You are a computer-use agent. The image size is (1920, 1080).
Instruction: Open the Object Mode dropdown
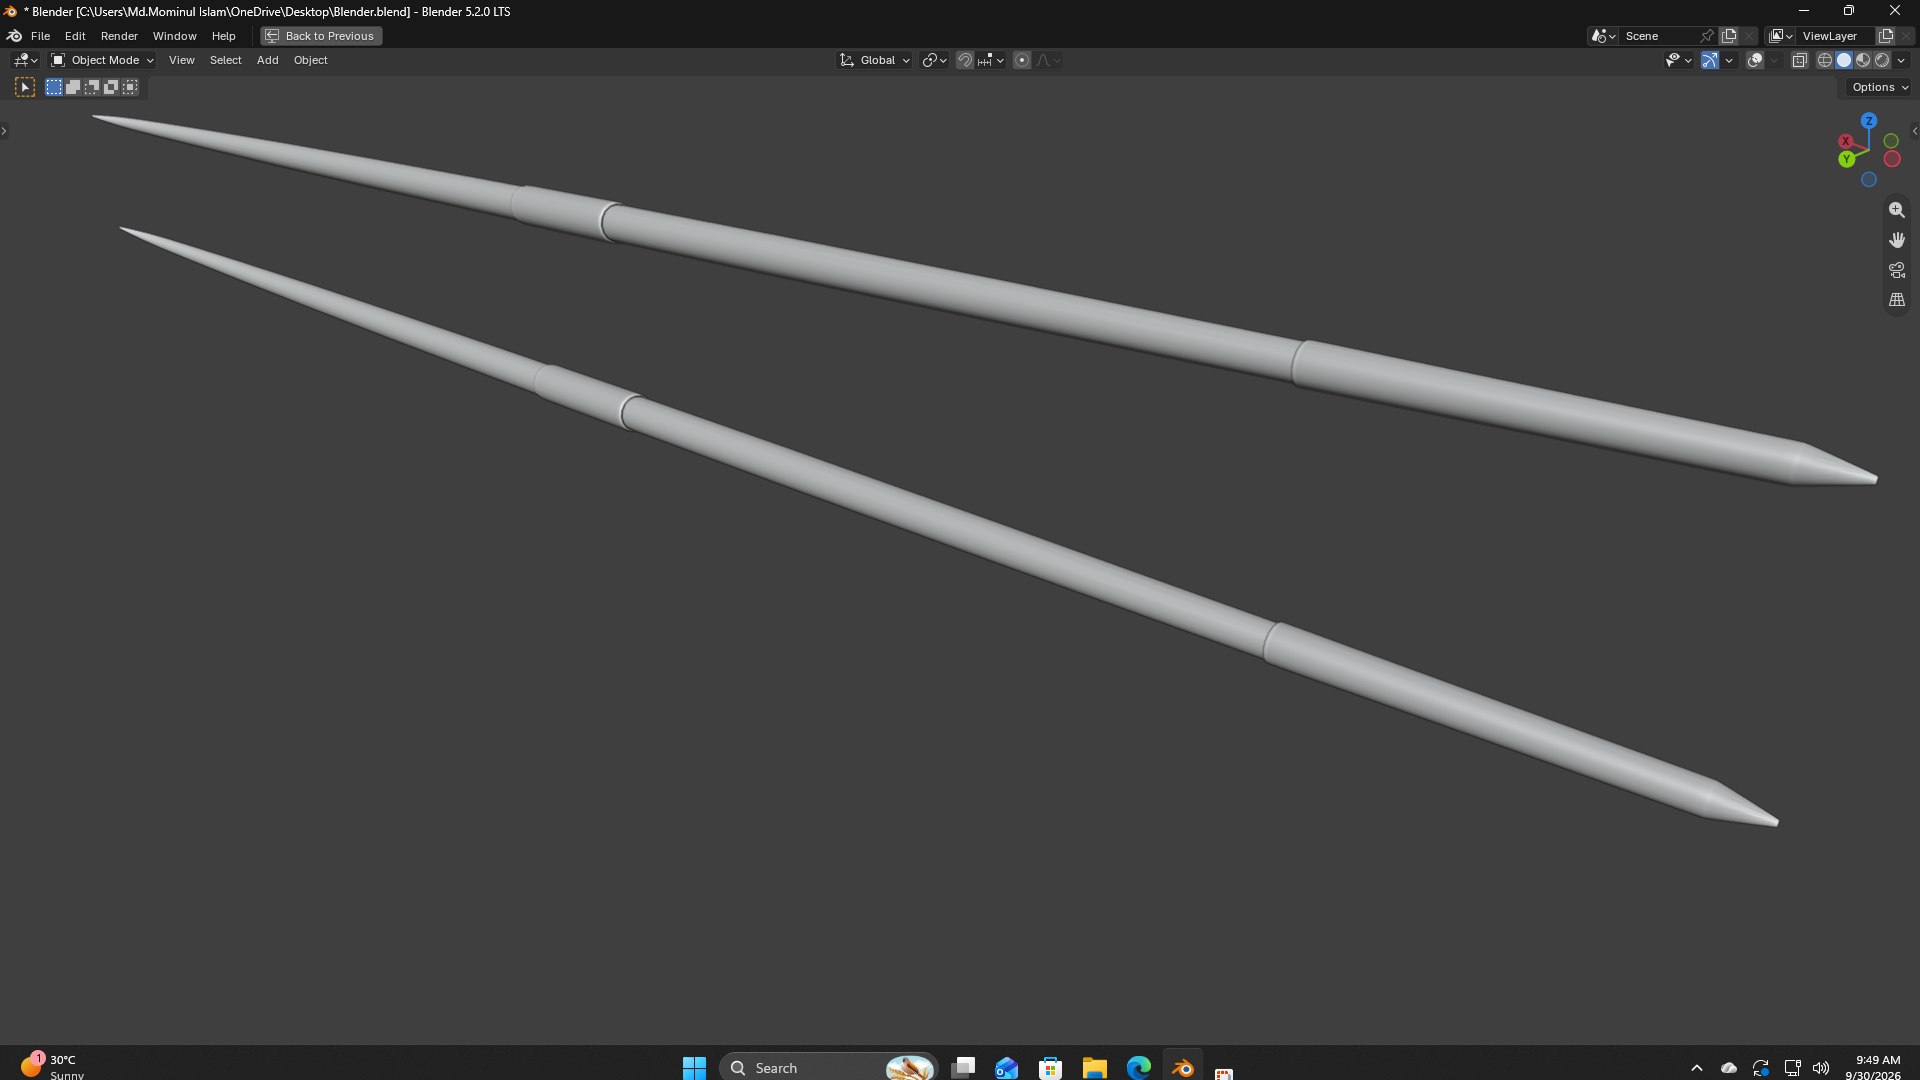[x=102, y=61]
